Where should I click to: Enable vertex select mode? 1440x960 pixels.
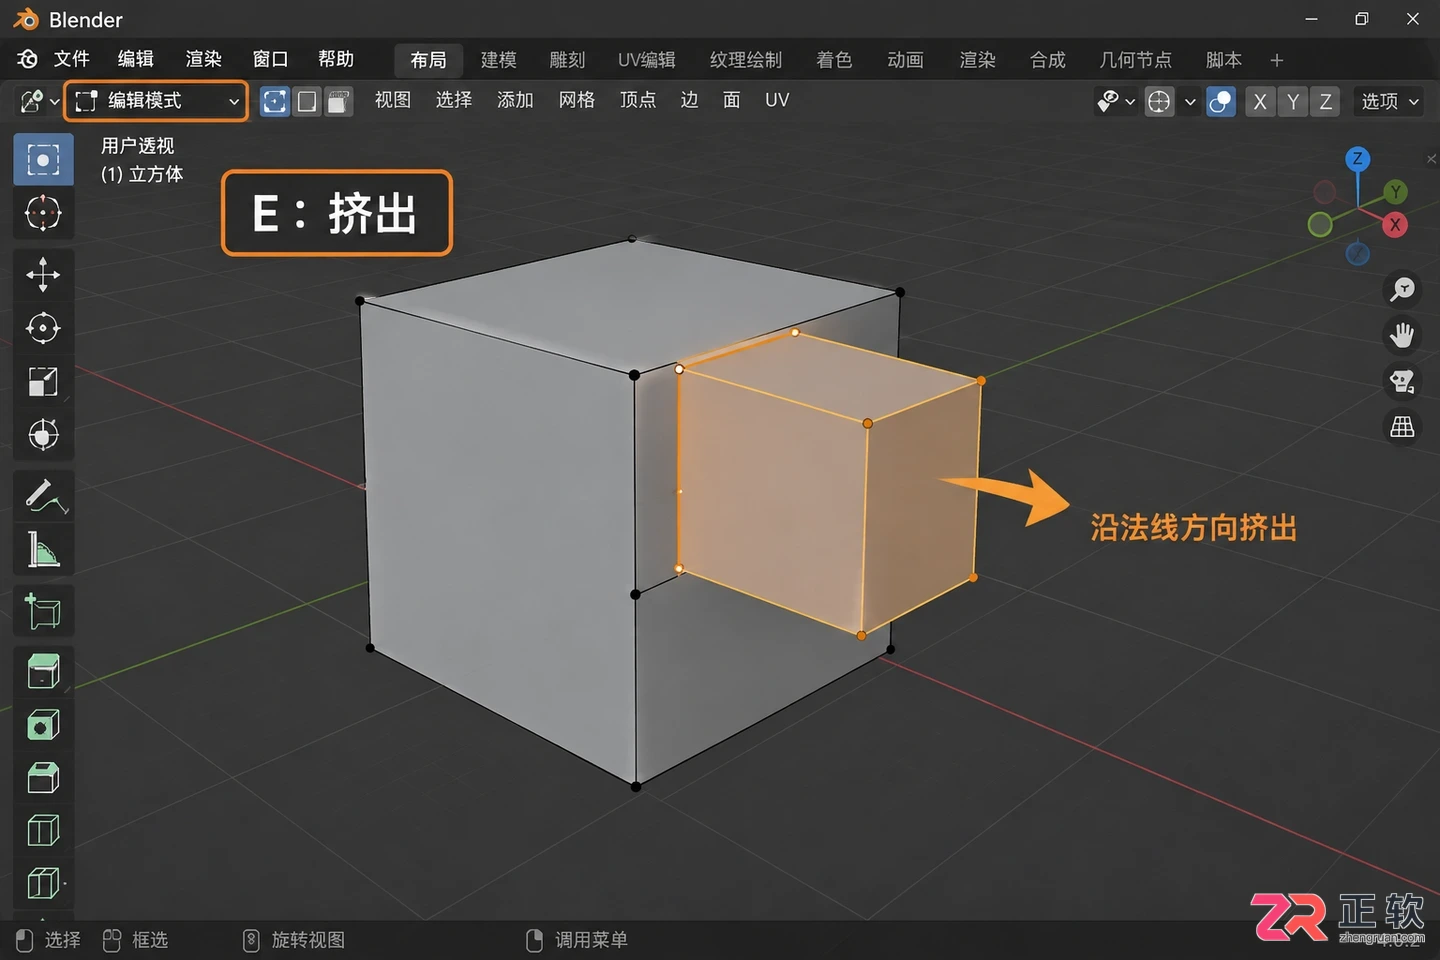tap(275, 101)
